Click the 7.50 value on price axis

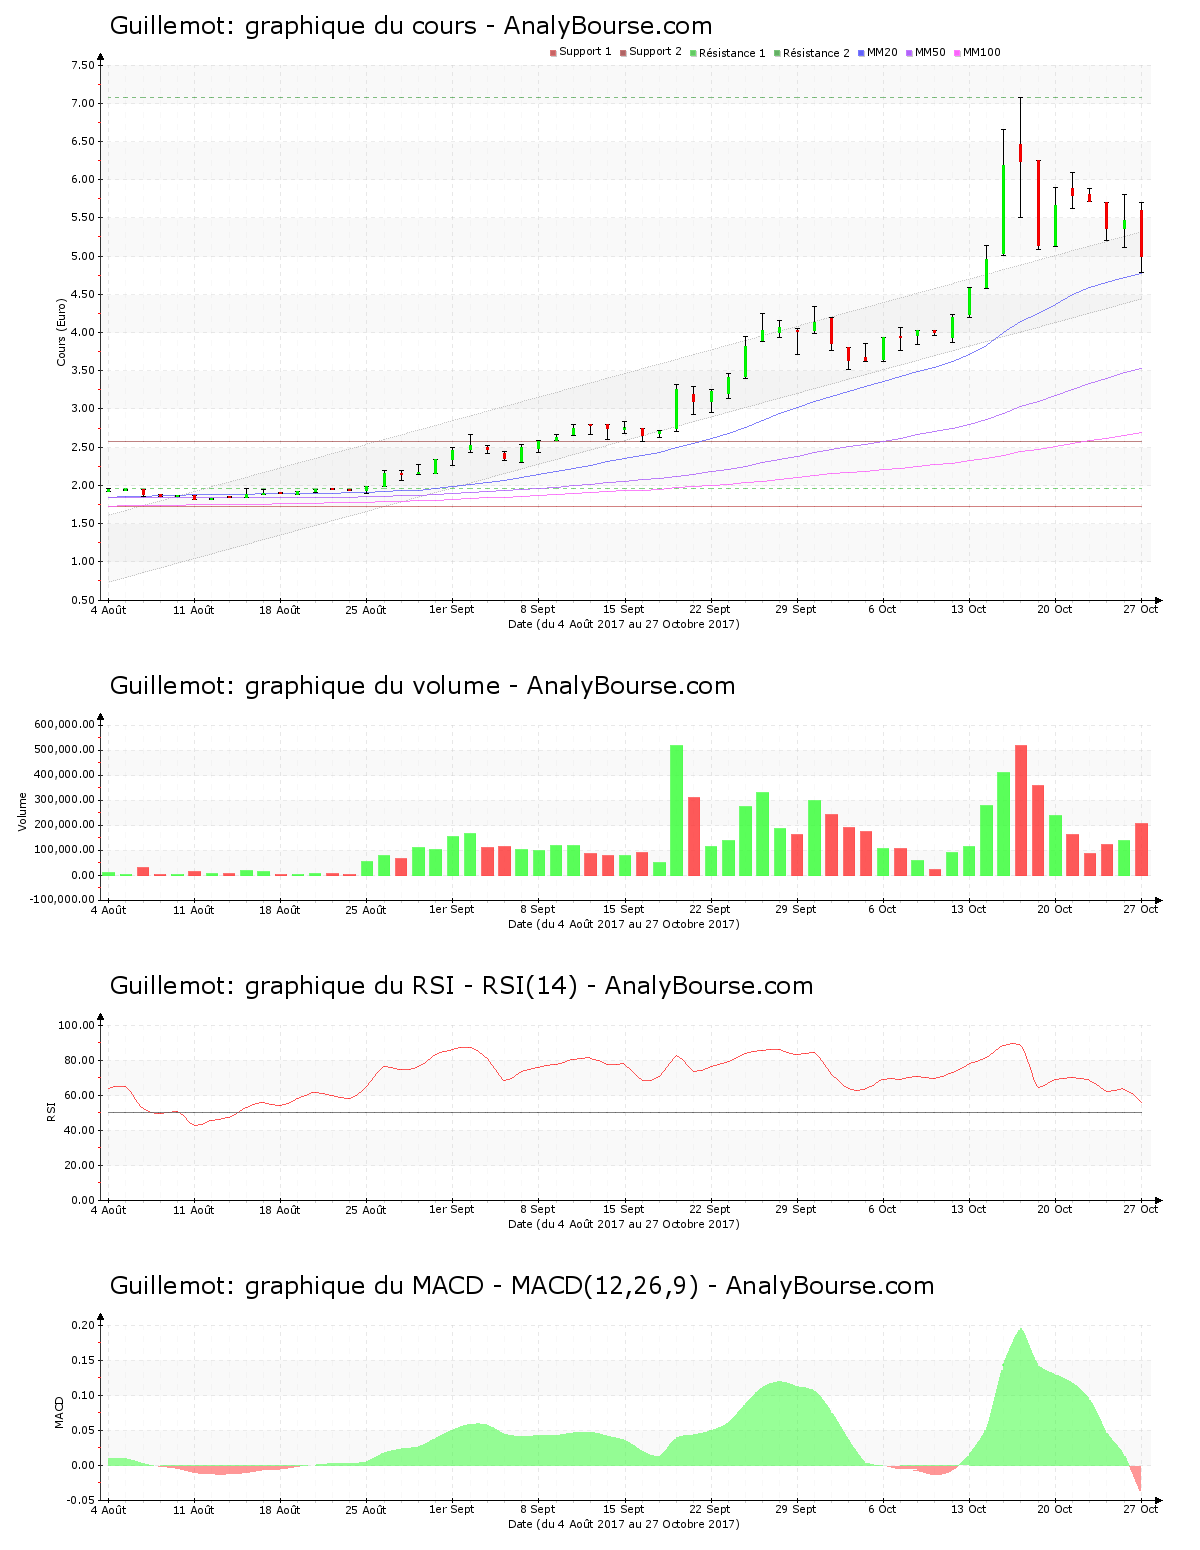pos(82,66)
